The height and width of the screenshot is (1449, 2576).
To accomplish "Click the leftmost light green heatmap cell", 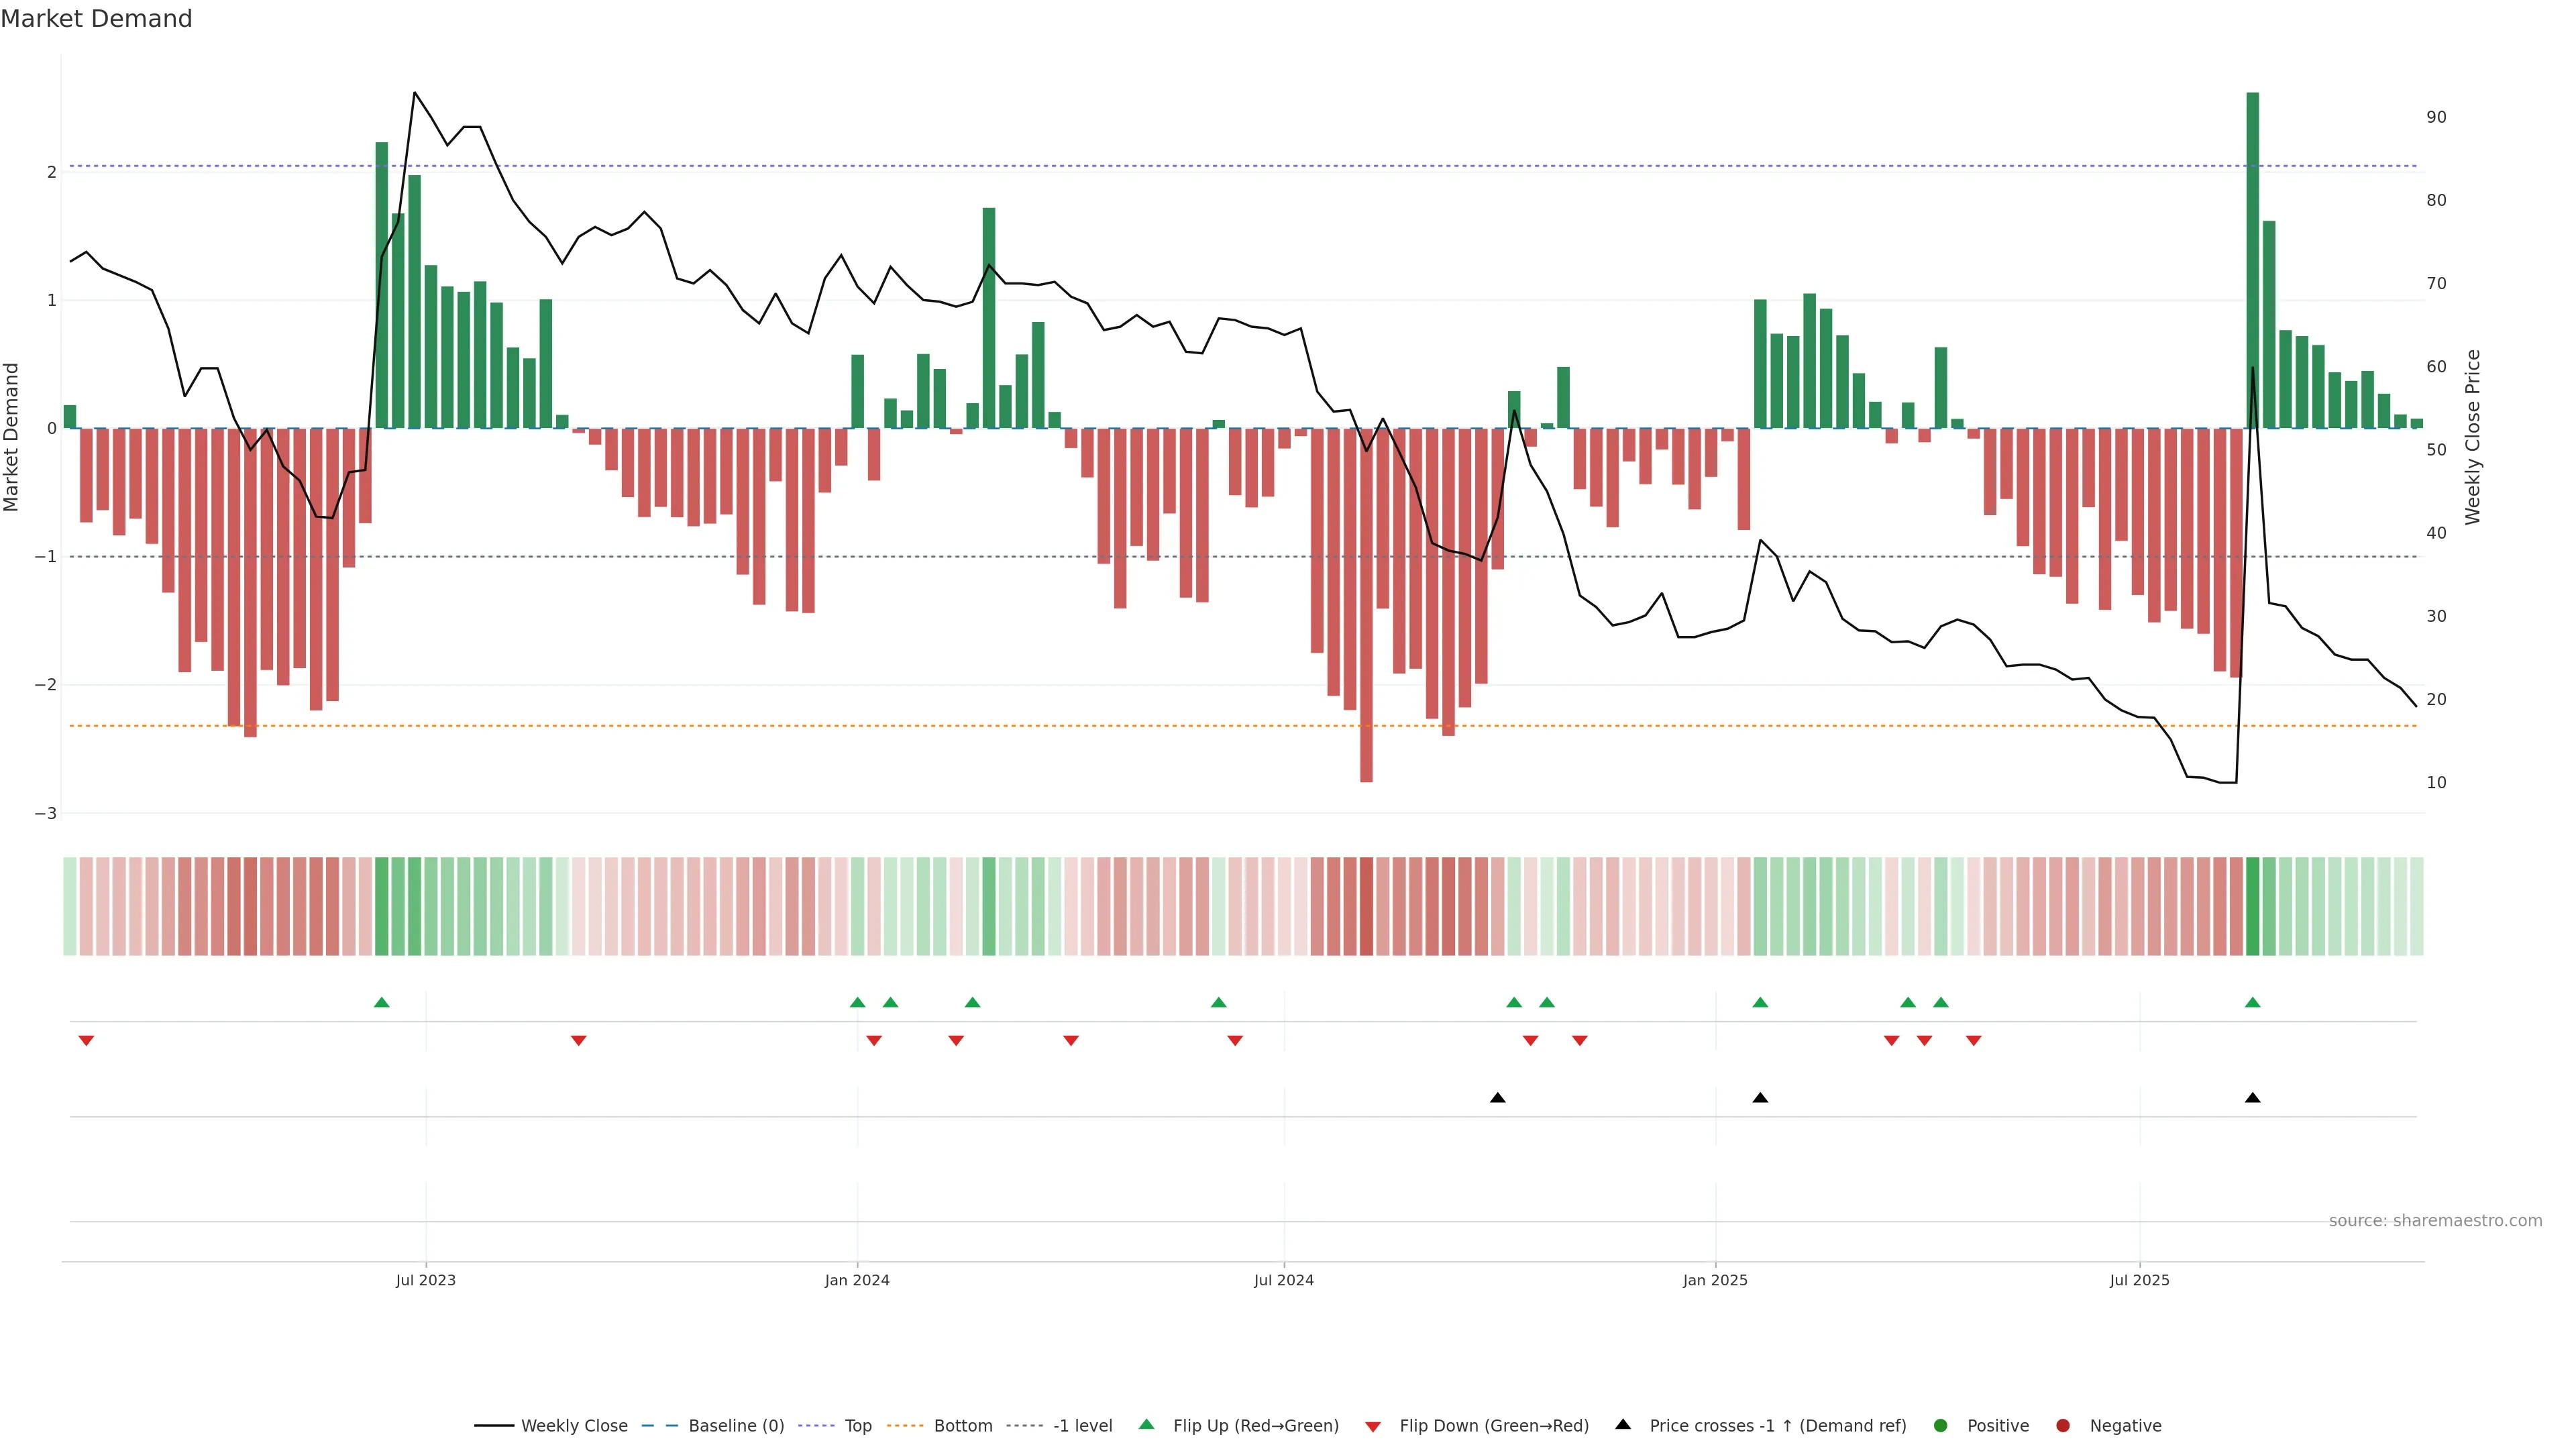I will [x=70, y=906].
